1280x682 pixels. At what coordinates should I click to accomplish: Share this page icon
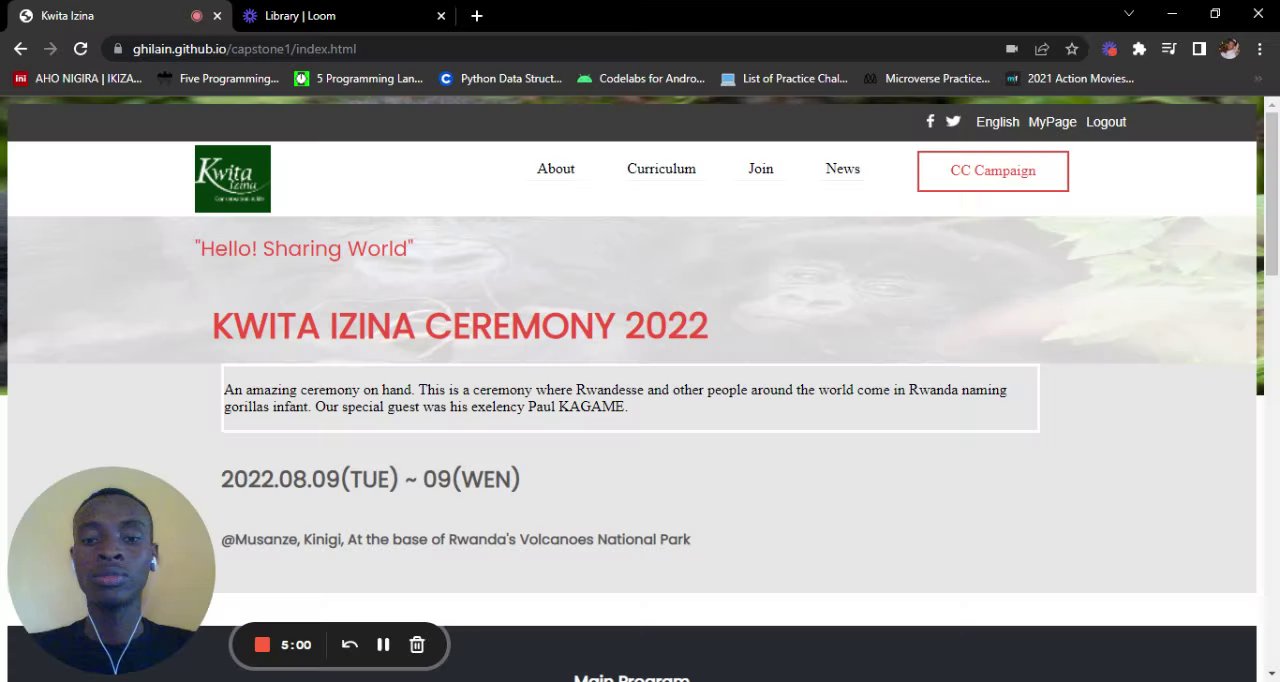1042,48
